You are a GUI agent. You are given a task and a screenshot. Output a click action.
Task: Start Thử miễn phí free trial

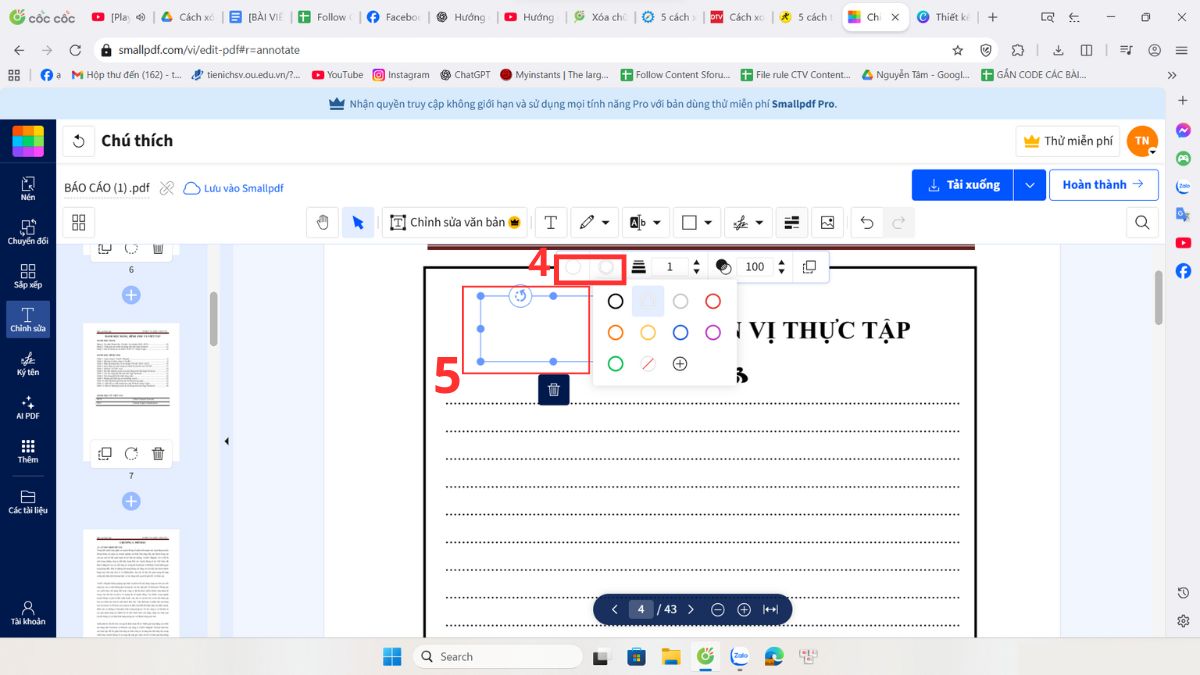click(1068, 141)
